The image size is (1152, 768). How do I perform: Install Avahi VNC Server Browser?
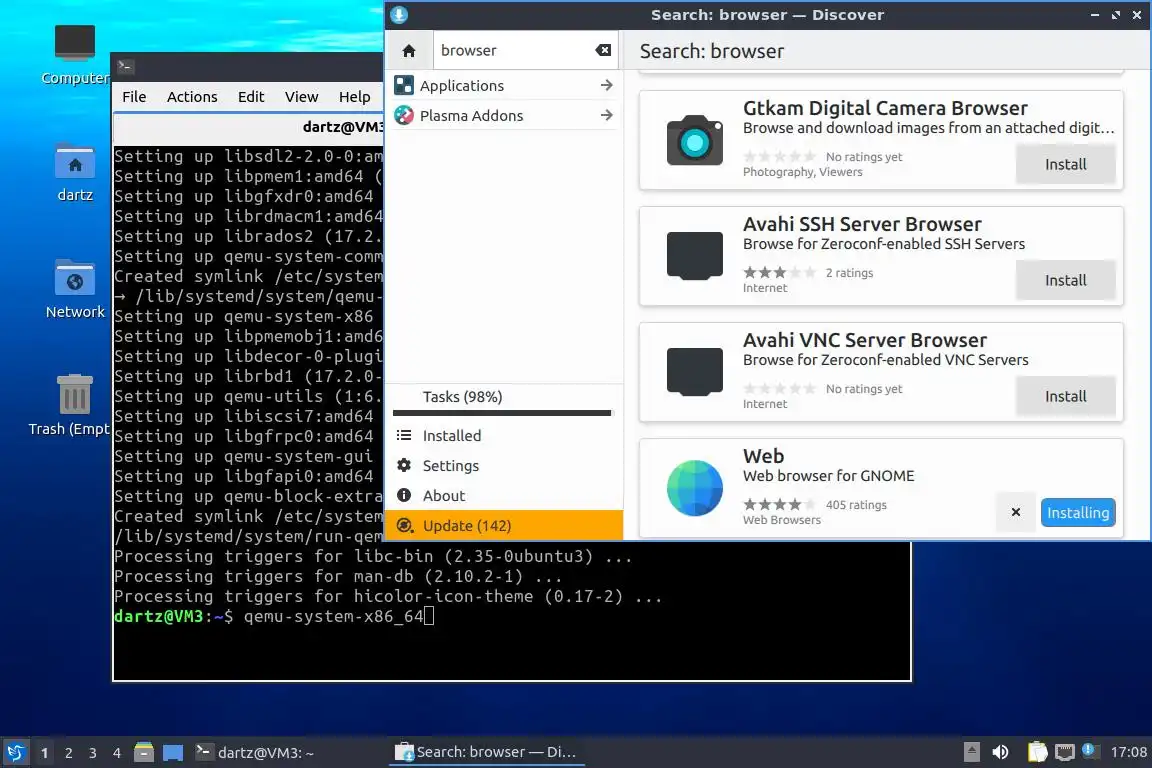pyautogui.click(x=1065, y=397)
